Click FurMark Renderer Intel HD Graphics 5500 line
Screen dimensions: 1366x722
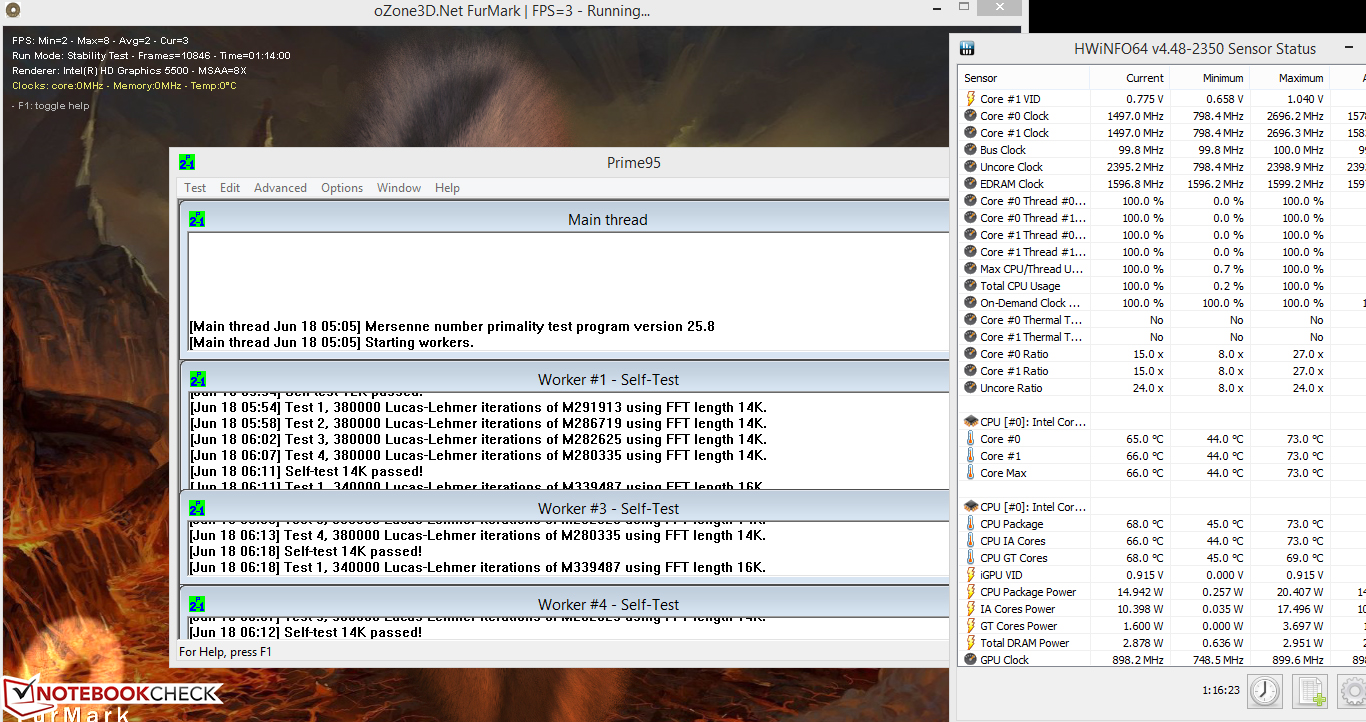[130, 71]
